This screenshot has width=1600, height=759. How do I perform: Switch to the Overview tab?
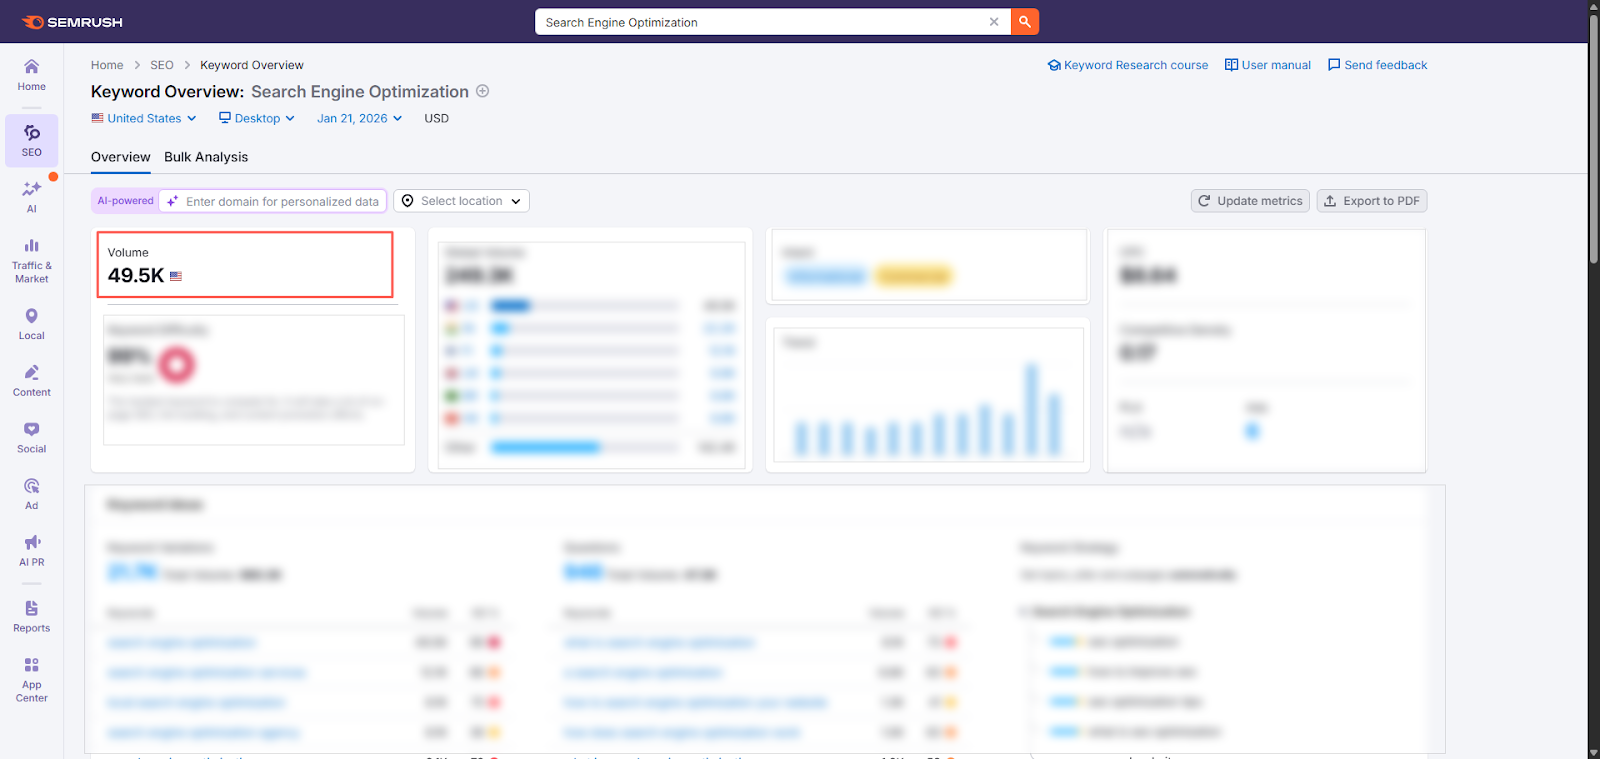tap(120, 157)
